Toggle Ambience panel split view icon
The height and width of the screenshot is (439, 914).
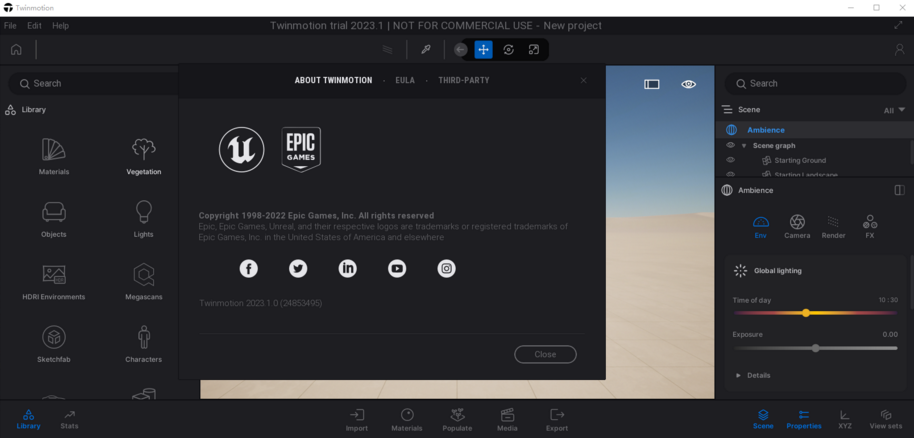[899, 190]
